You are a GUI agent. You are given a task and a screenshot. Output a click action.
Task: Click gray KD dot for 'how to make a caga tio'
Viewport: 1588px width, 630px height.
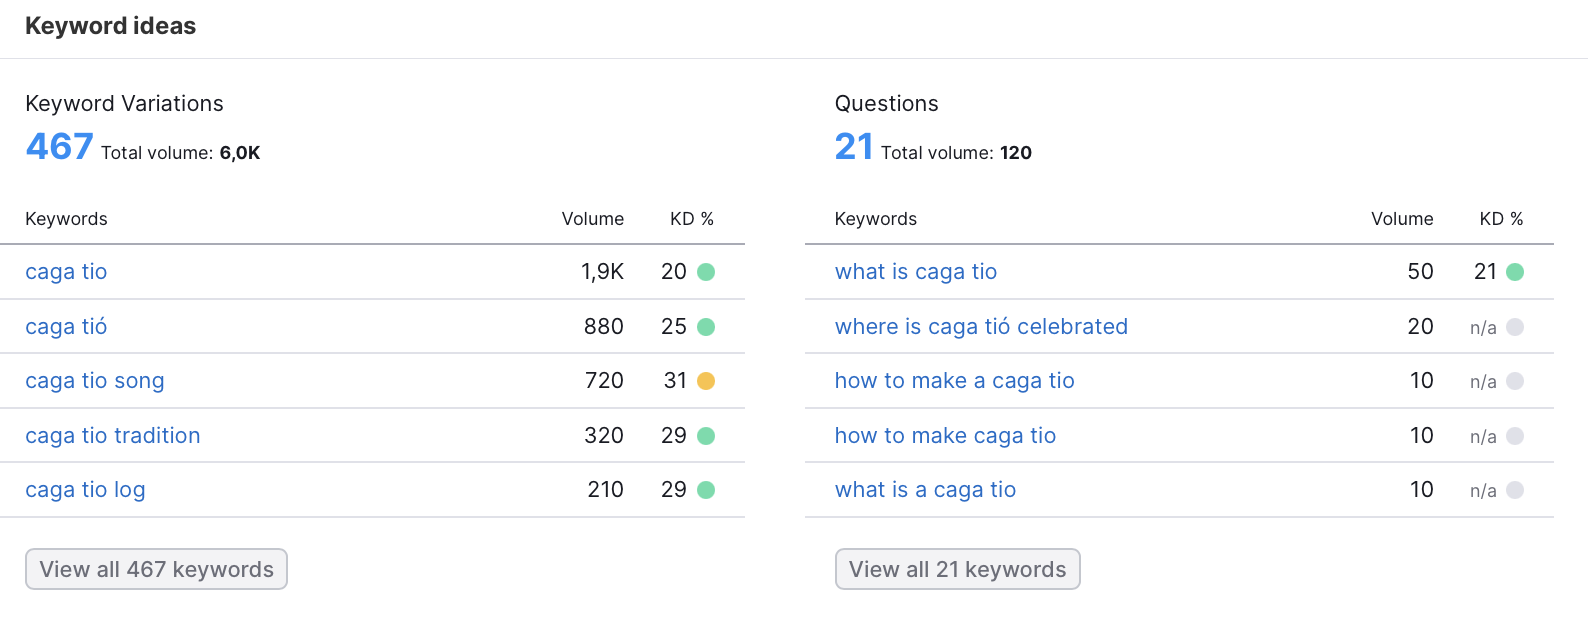[x=1515, y=381]
